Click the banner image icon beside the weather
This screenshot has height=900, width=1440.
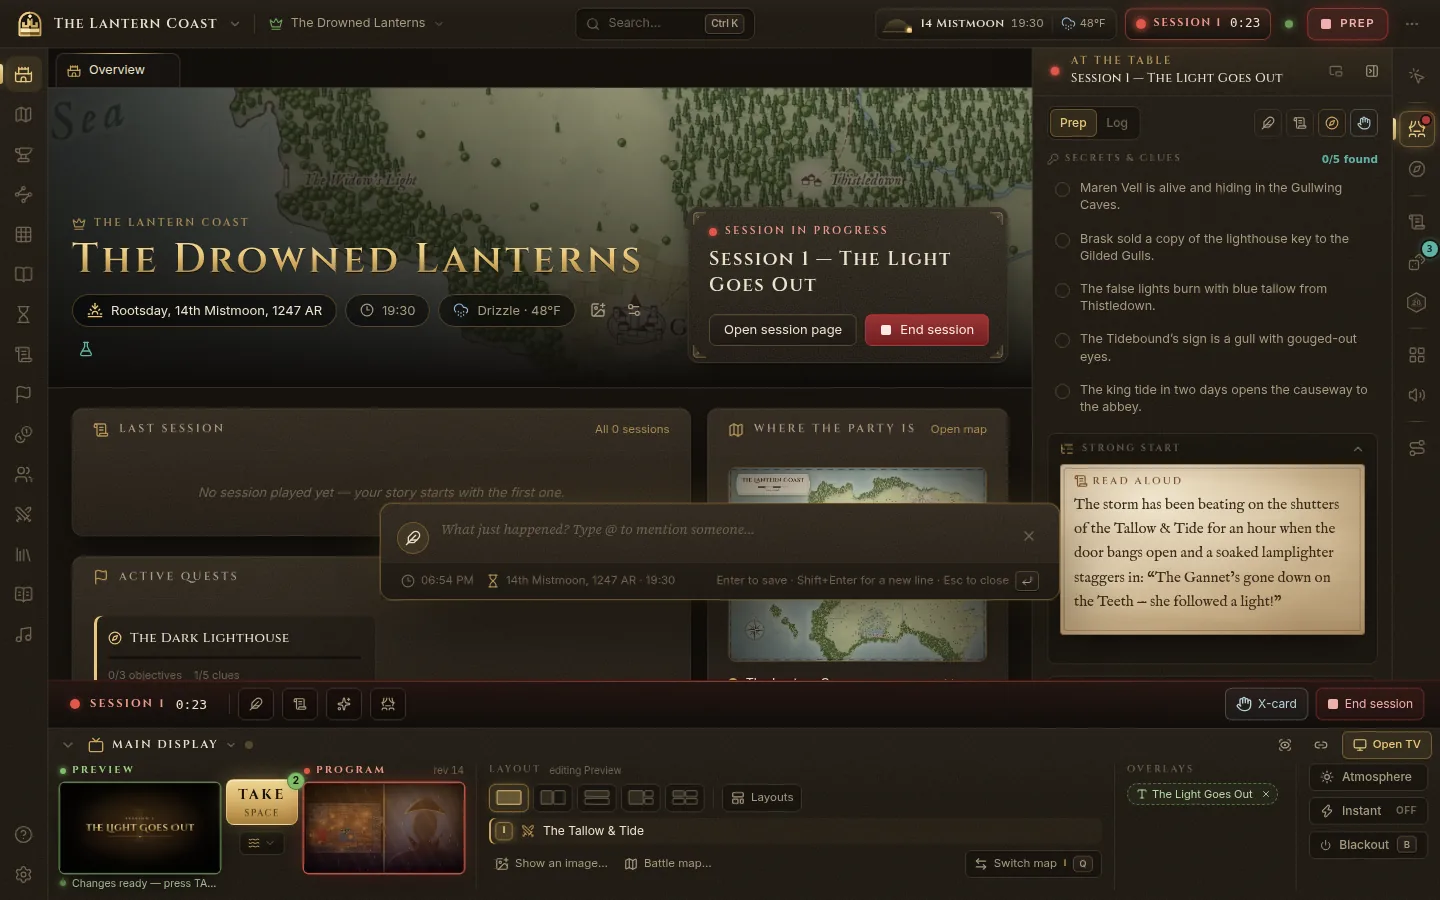598,310
